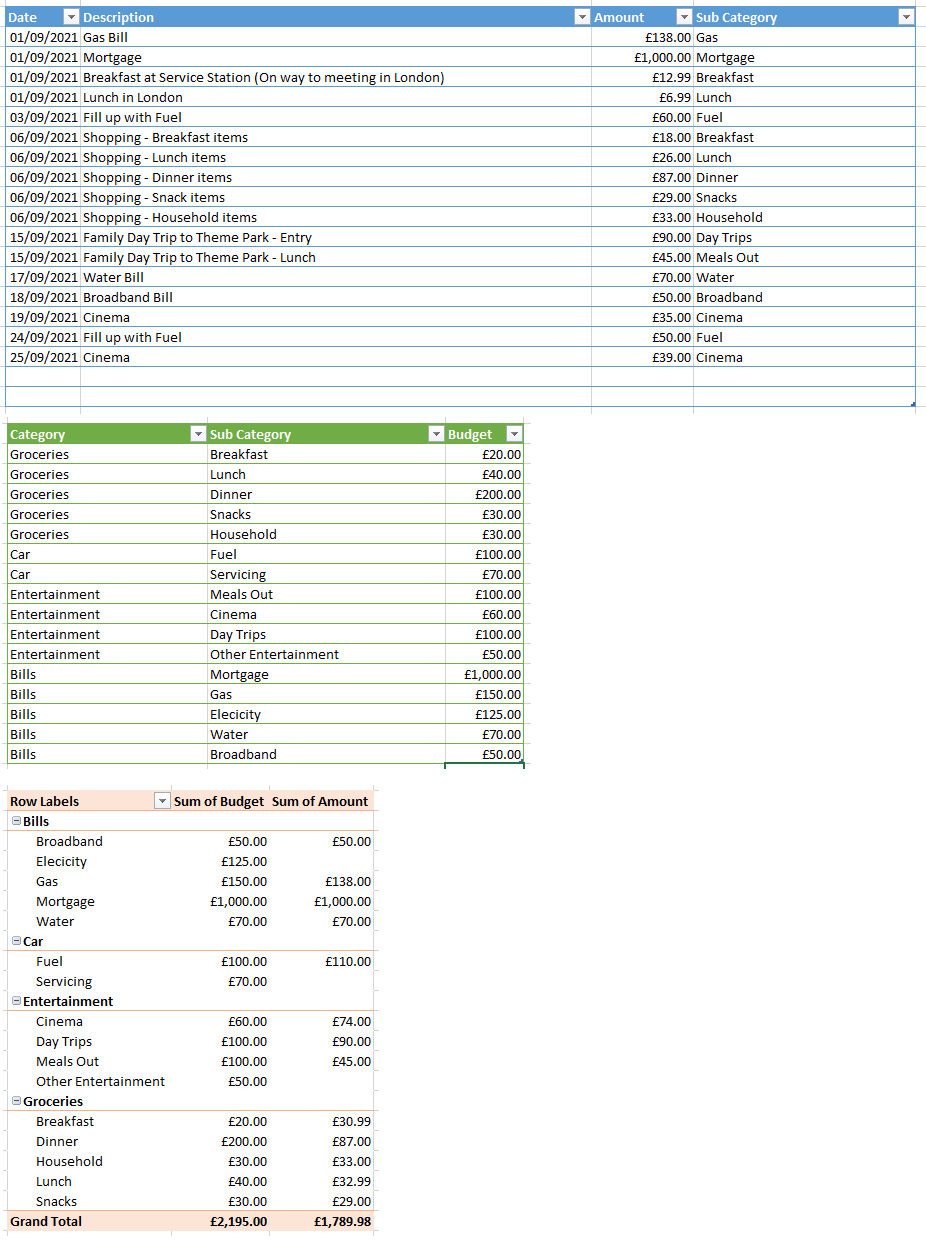This screenshot has height=1240, width=926.
Task: Collapse the Groceries group in pivot table
Action: pyautogui.click(x=16, y=1101)
